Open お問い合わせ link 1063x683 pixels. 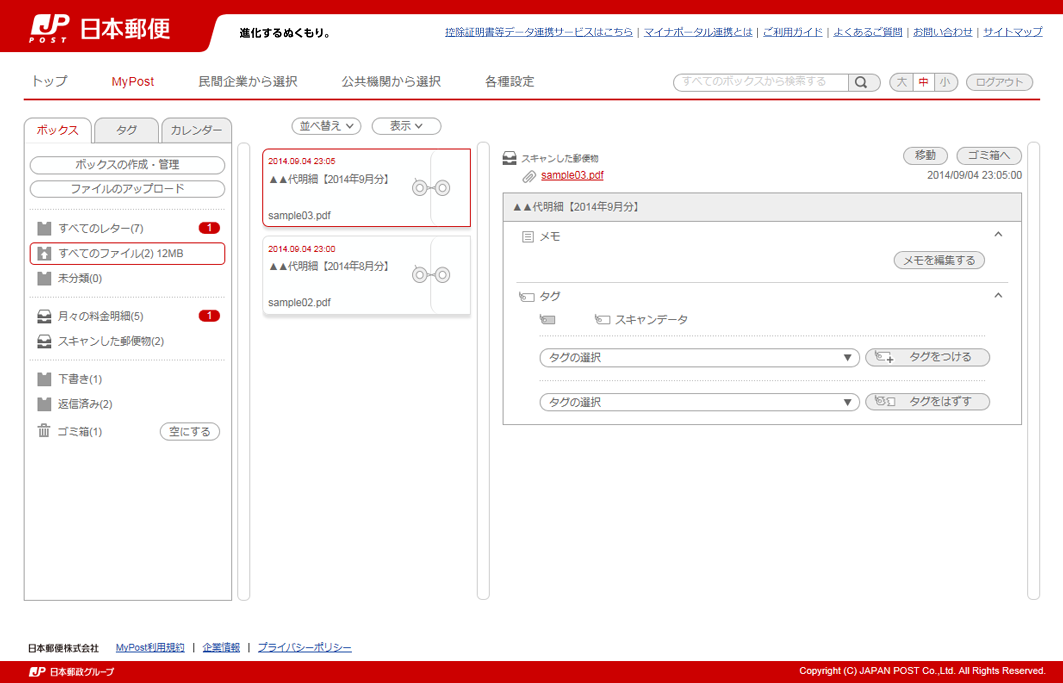tap(942, 32)
